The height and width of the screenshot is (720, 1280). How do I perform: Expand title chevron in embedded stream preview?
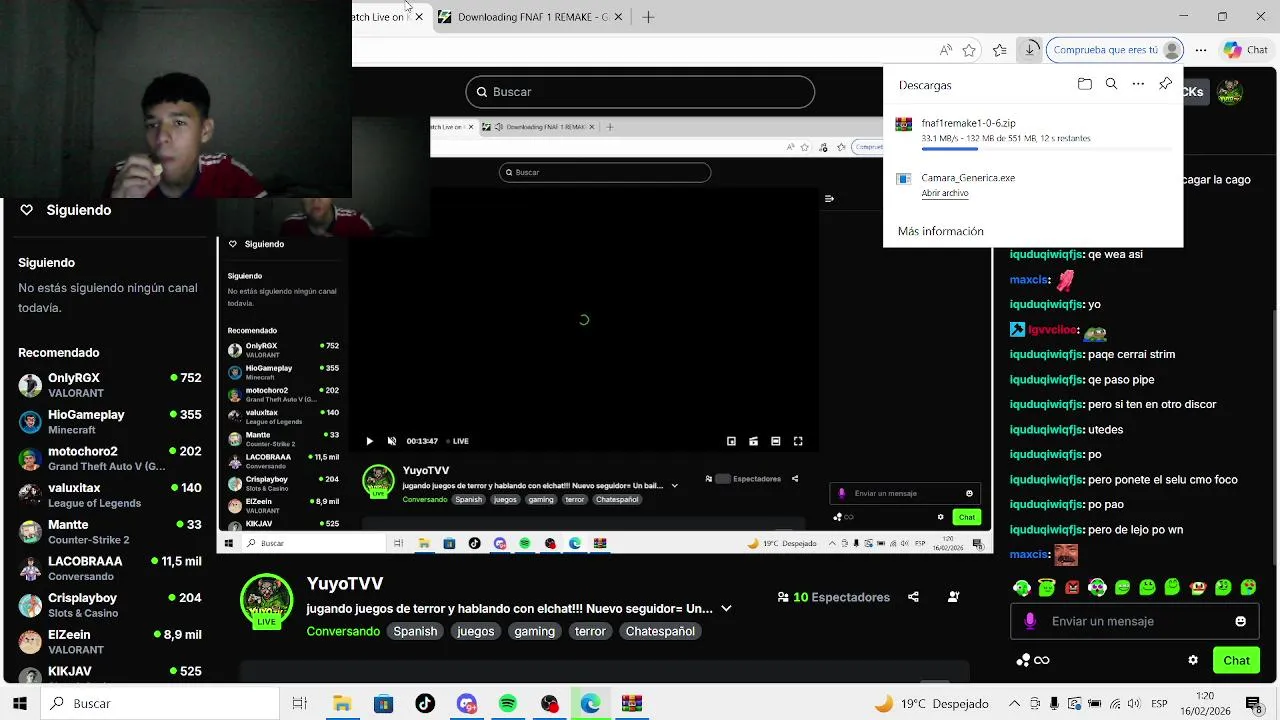(674, 486)
